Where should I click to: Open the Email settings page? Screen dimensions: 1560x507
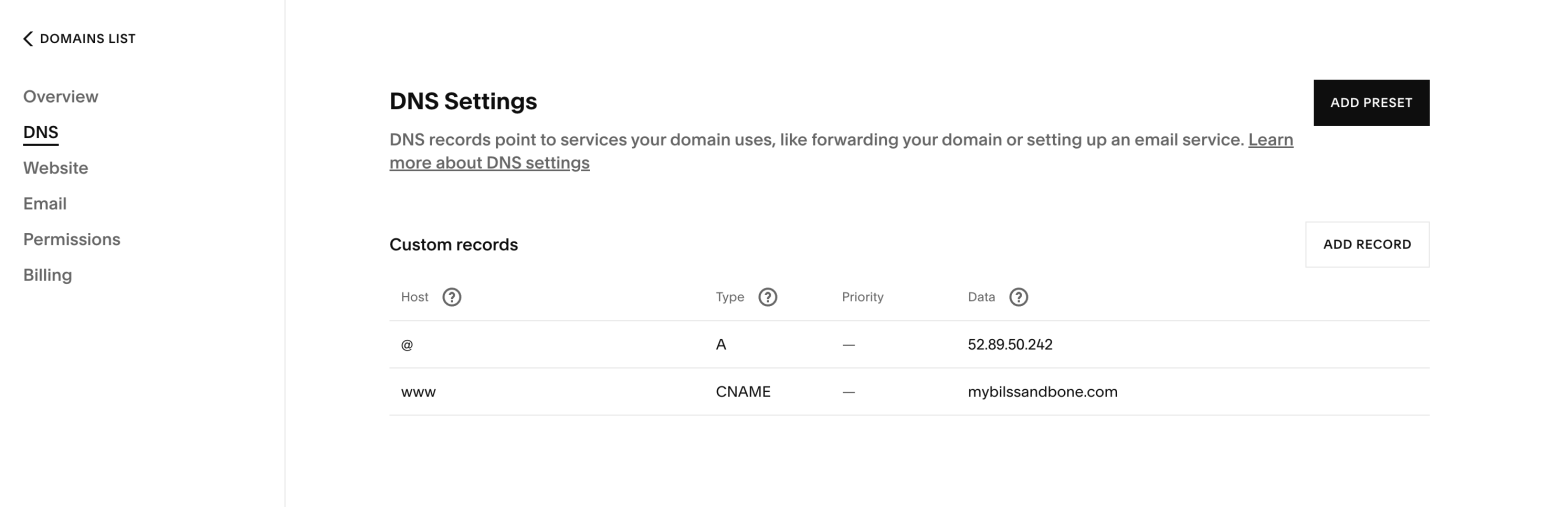(45, 204)
